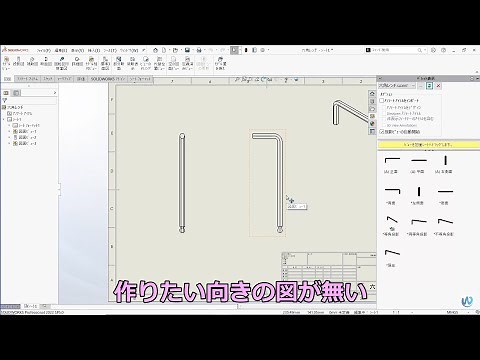Select the シート1 sheet tab at bottom
The height and width of the screenshot is (360, 480).
coord(30,306)
